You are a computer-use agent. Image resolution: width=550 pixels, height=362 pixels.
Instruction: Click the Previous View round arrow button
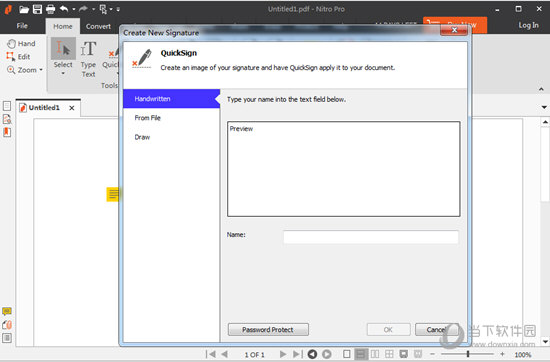pos(312,354)
